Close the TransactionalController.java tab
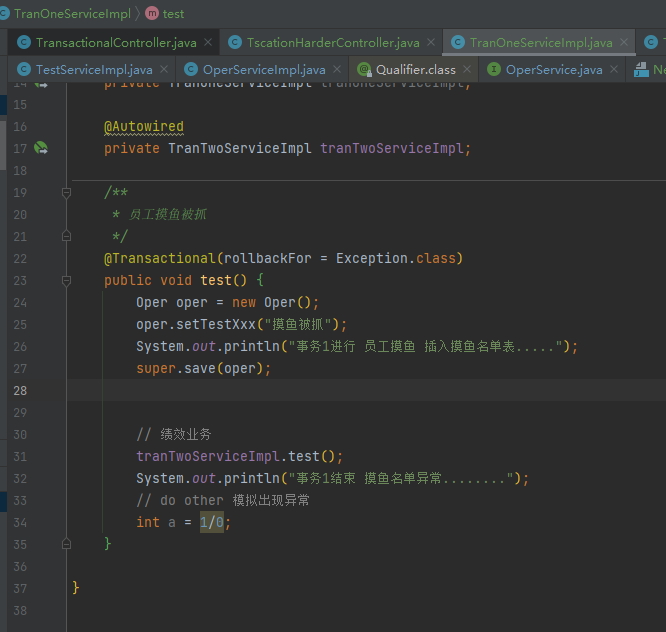Viewport: 666px width, 632px height. point(208,42)
